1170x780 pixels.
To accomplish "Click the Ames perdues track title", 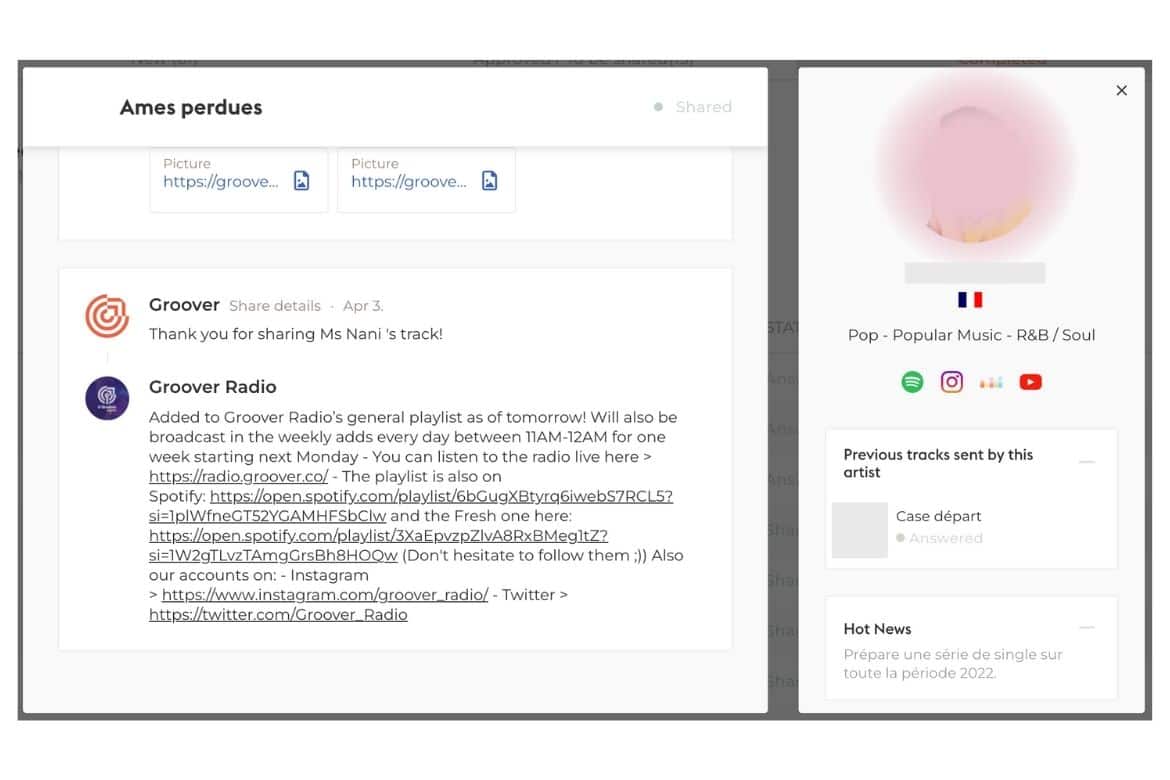I will click(191, 107).
